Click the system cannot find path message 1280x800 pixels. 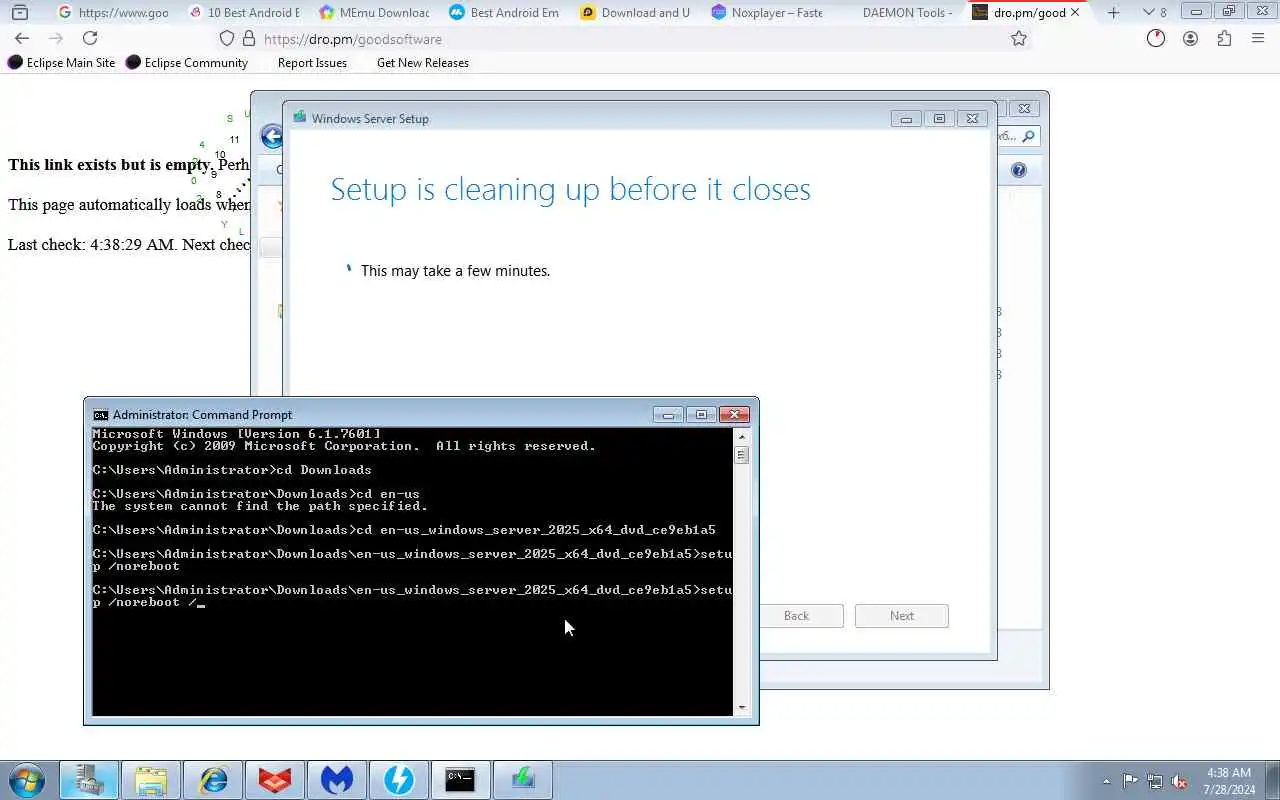[x=260, y=506]
